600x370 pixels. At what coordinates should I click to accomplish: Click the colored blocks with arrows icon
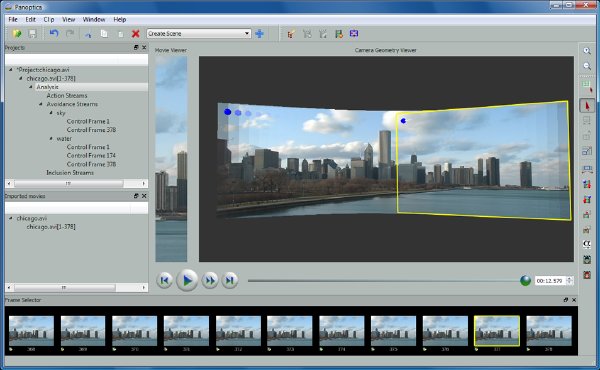tap(587, 184)
